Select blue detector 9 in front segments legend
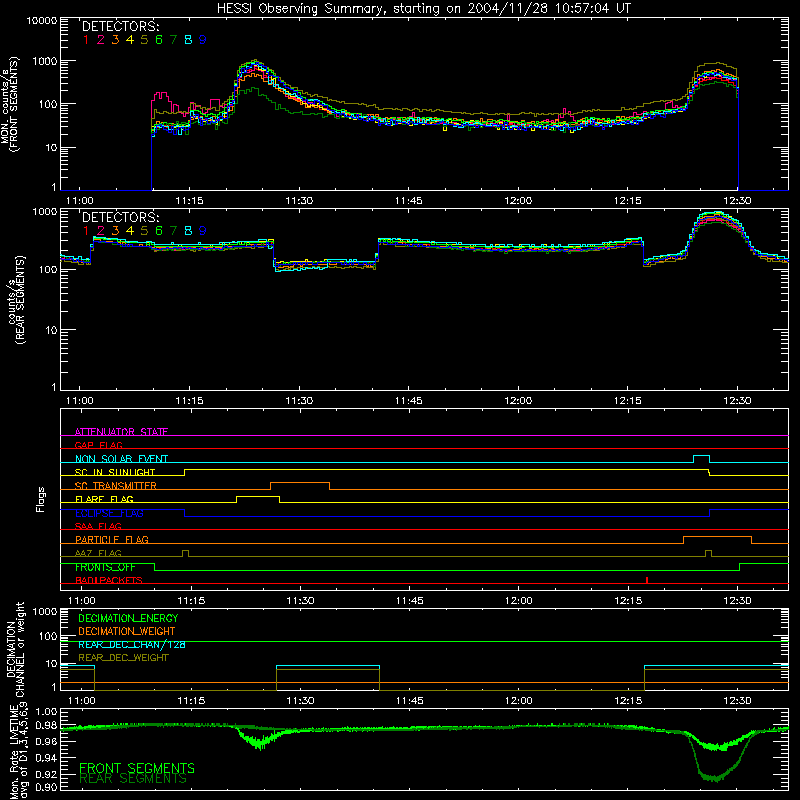 coord(203,40)
